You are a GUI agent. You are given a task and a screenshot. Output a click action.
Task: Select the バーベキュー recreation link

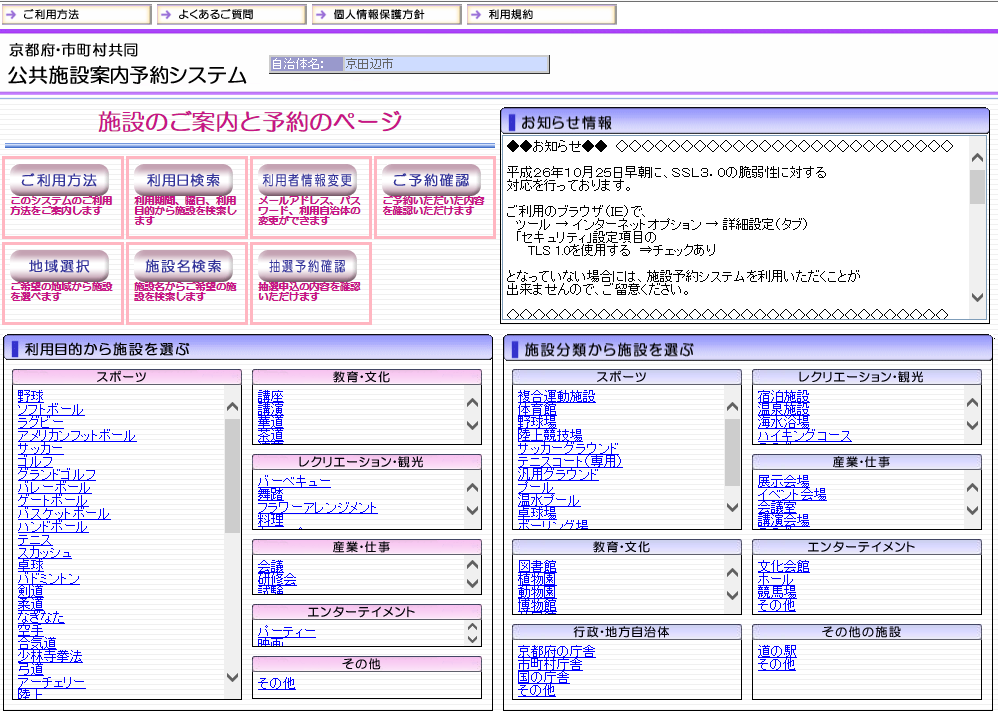click(293, 482)
